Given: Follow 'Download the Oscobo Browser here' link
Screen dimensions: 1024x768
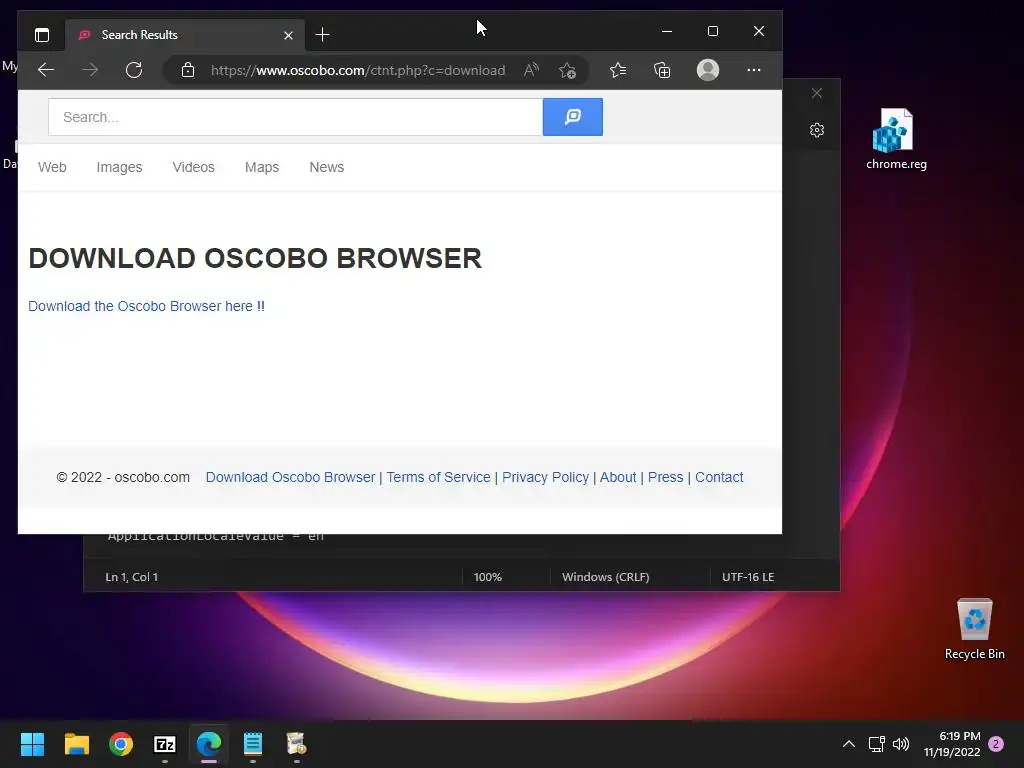Looking at the screenshot, I should point(146,306).
